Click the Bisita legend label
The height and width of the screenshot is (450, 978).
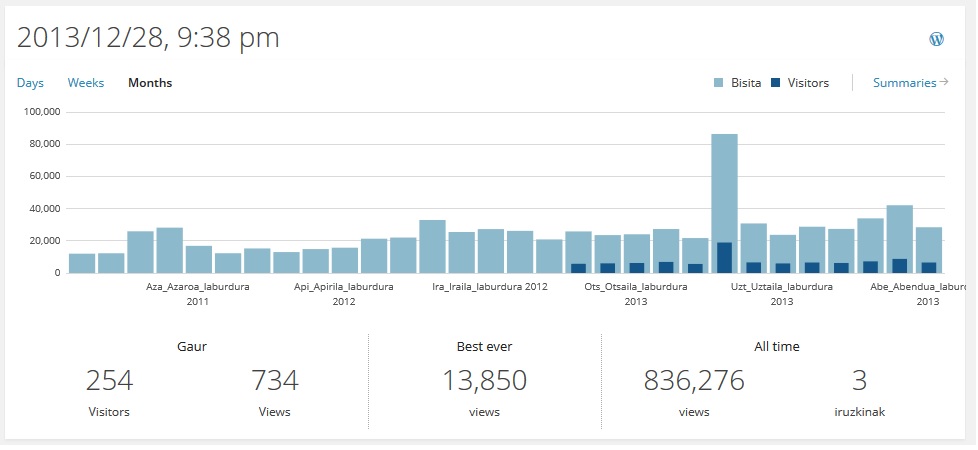click(746, 83)
